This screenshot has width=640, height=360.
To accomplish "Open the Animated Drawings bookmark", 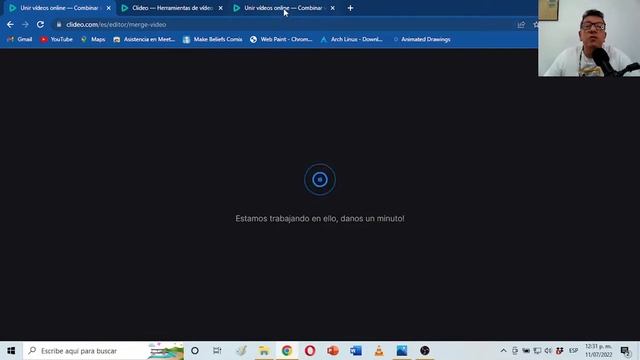I will point(422,40).
